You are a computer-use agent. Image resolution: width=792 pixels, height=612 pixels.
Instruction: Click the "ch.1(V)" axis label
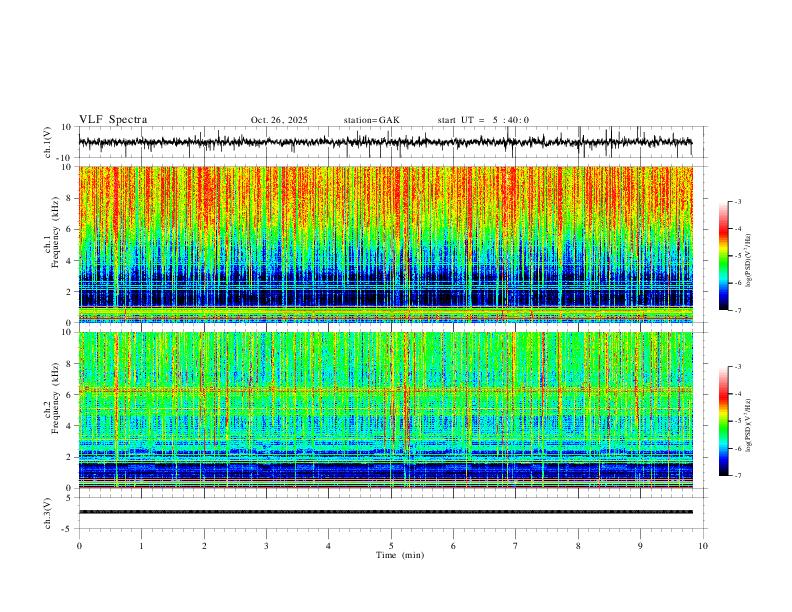coord(48,142)
